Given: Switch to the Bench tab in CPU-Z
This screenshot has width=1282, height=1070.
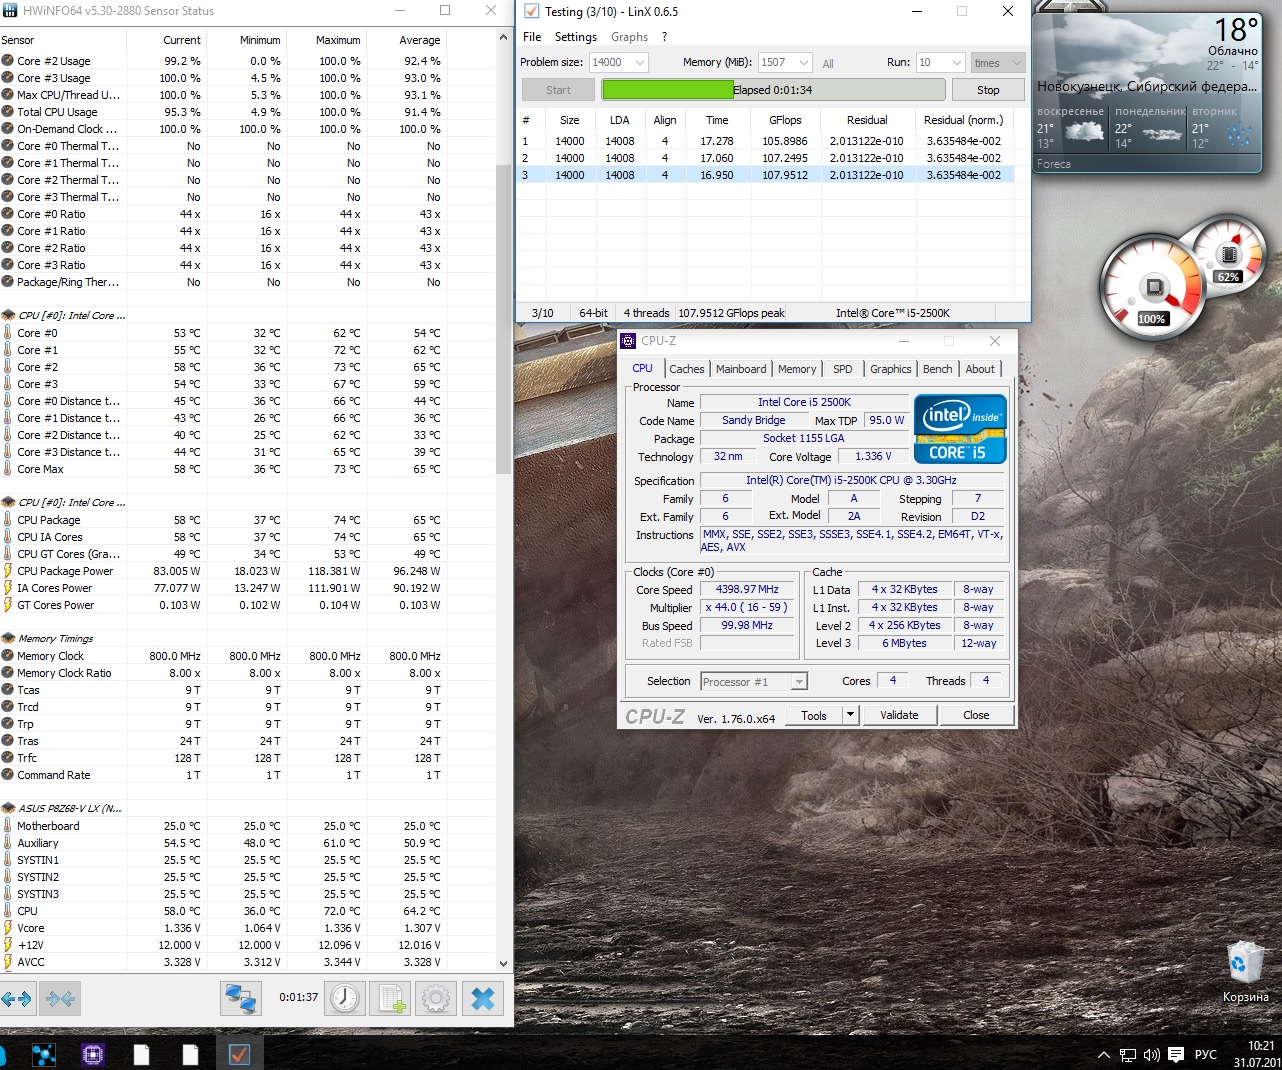Looking at the screenshot, I should pos(938,369).
